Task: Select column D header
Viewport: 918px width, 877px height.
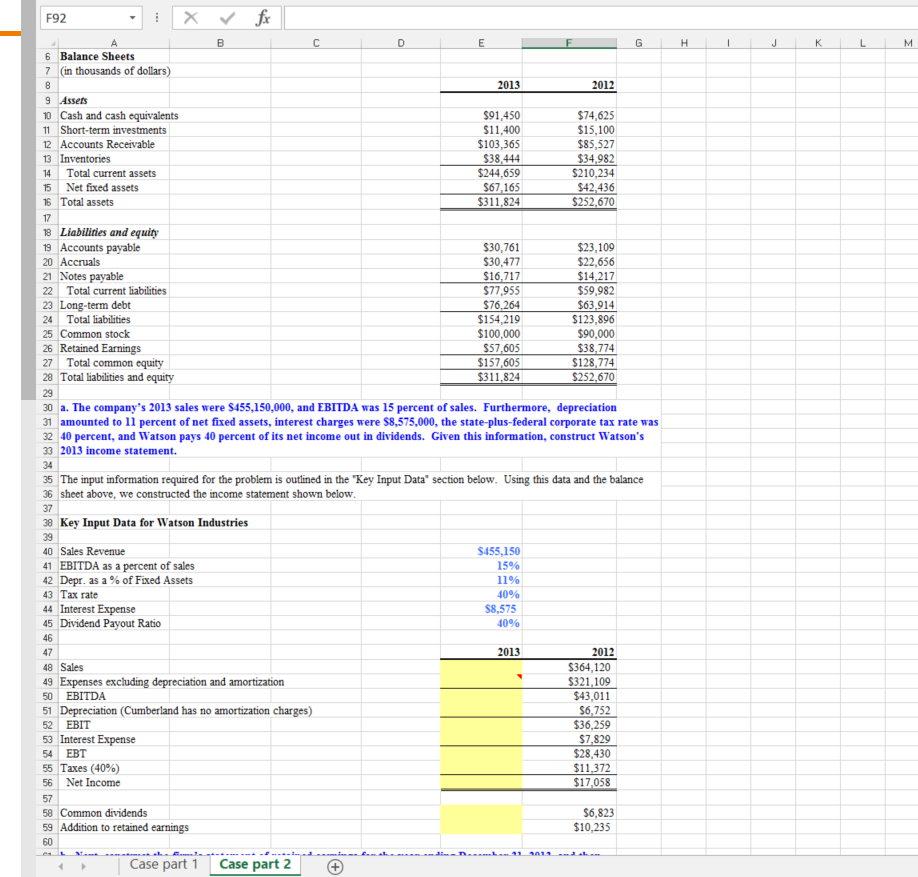Action: (x=400, y=43)
